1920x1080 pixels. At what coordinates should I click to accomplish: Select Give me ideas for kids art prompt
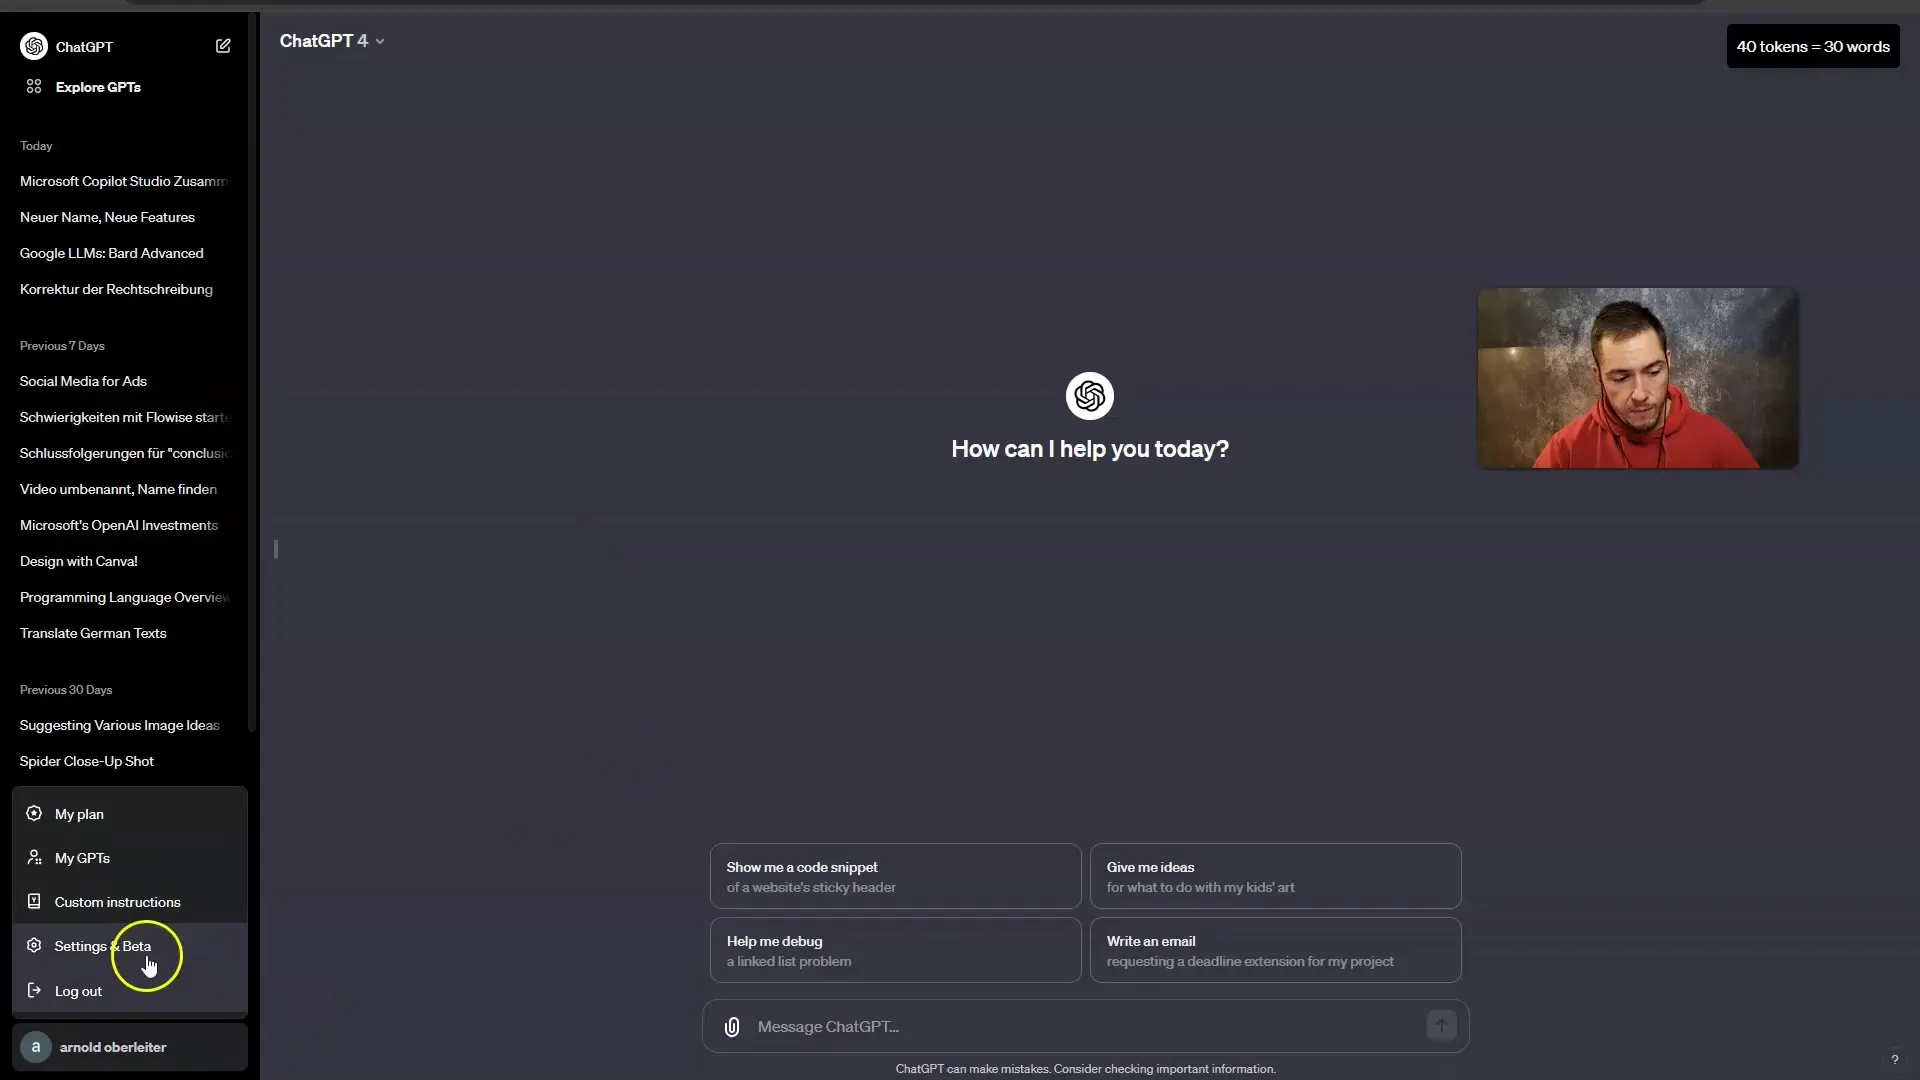click(1274, 874)
